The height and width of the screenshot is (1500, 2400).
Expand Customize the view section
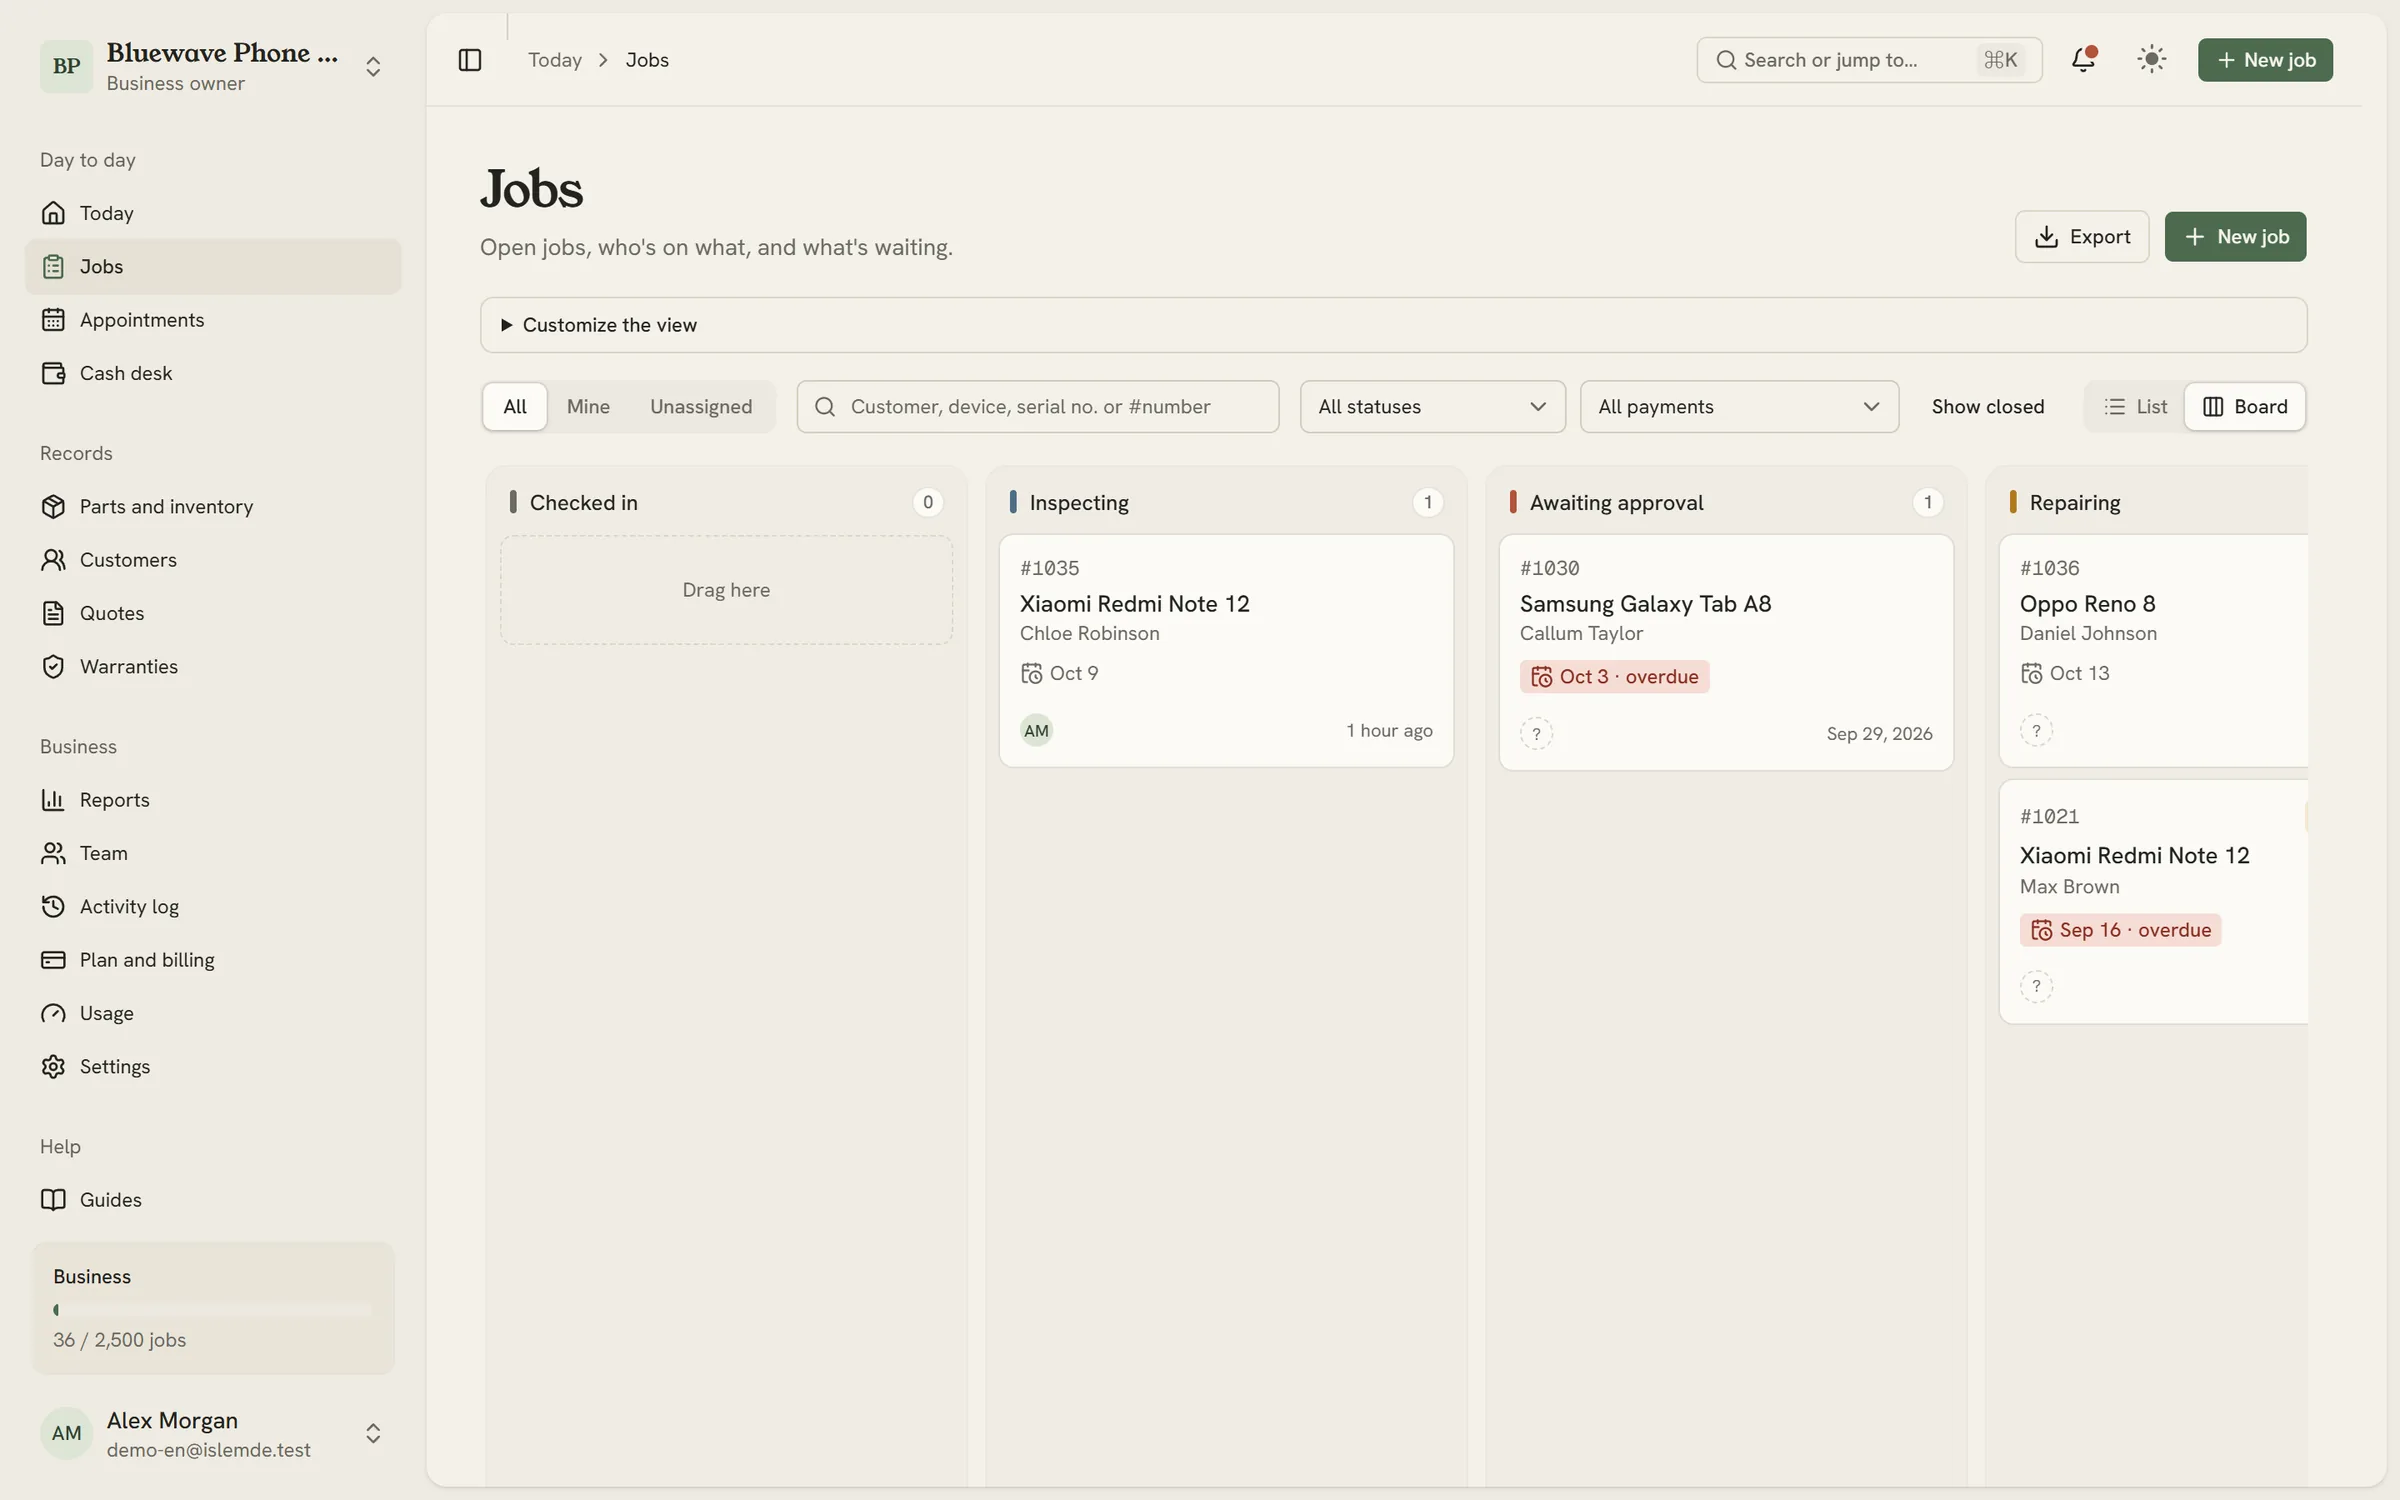point(1393,325)
